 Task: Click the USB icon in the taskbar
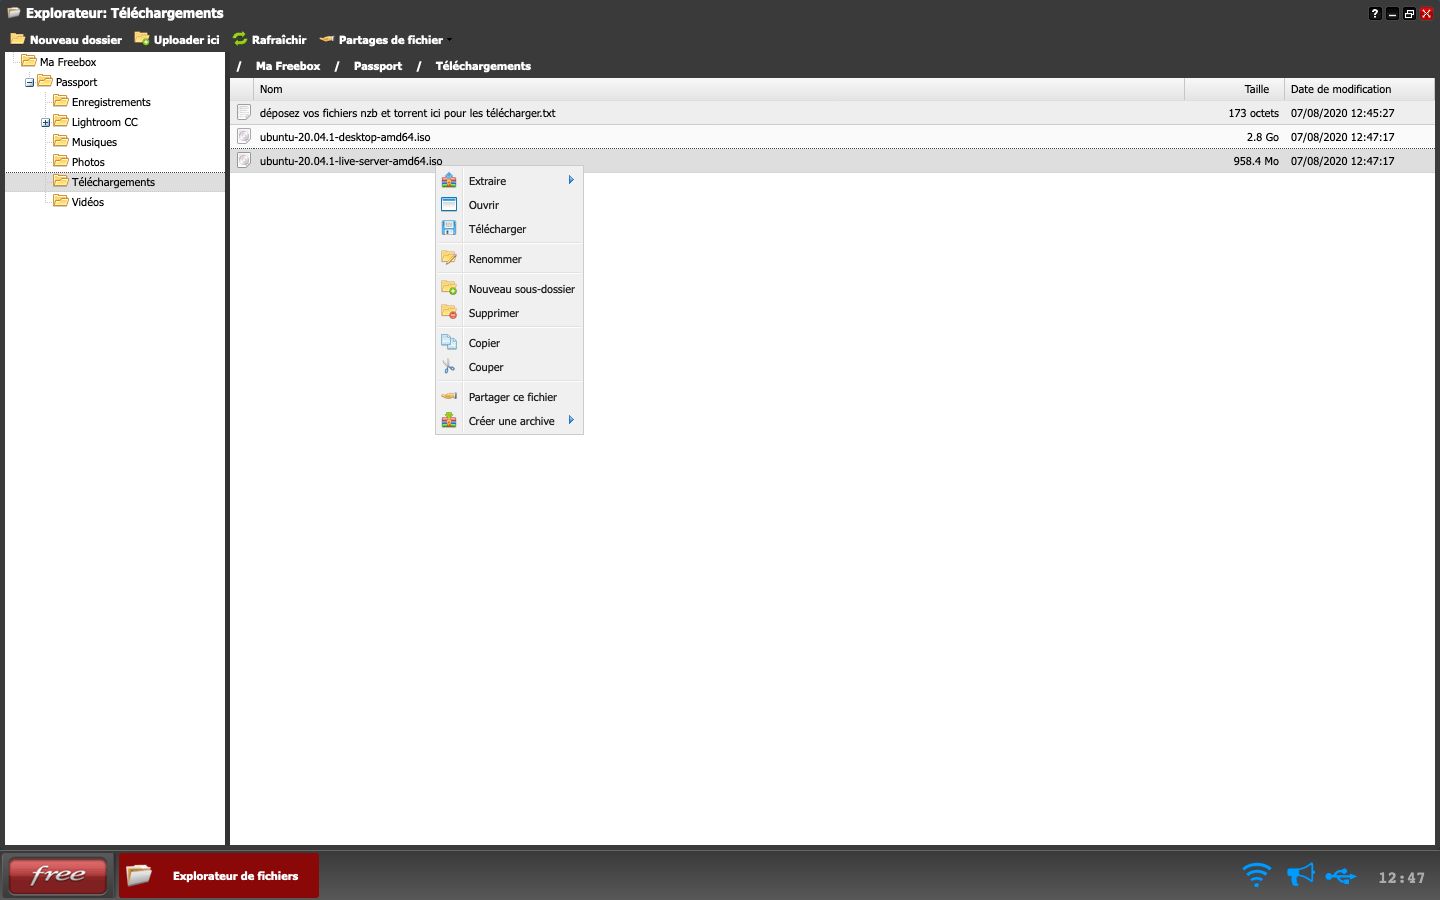1341,876
